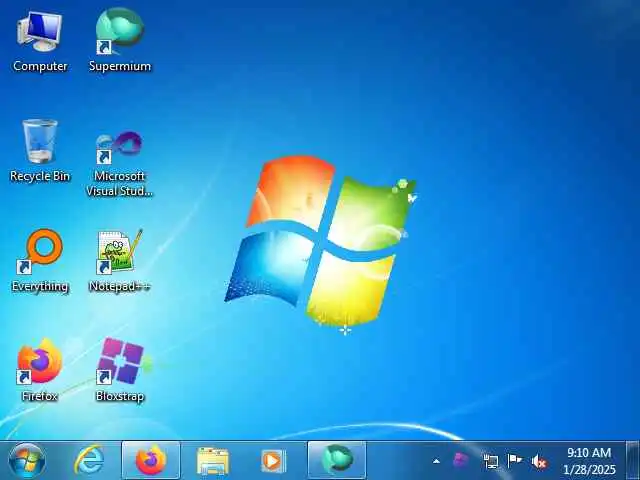Image resolution: width=640 pixels, height=480 pixels.
Task: Select the Supermium desktop shortcut
Action: pos(120,41)
